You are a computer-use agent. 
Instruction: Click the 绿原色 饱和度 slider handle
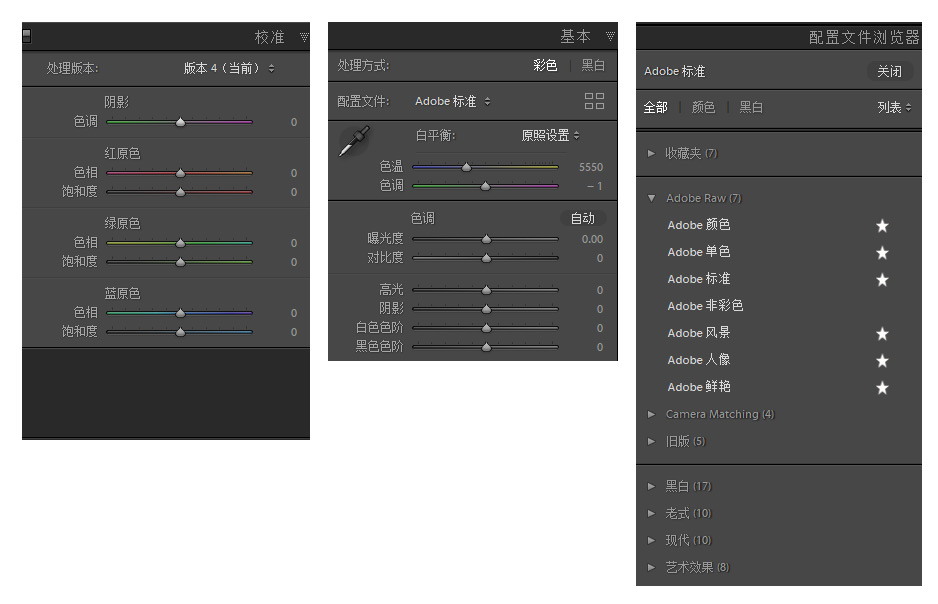[x=180, y=262]
